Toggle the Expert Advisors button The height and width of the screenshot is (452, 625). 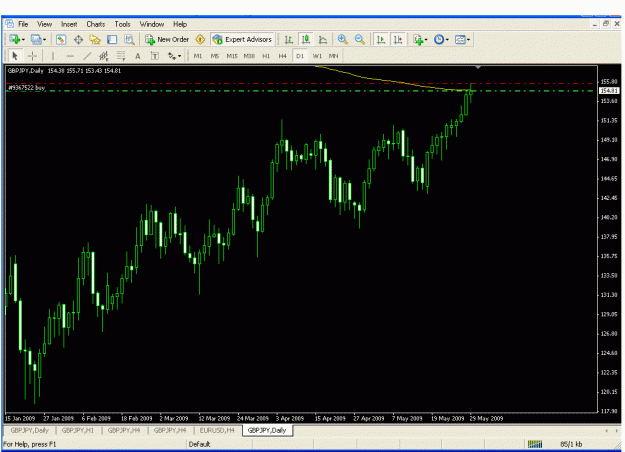tap(243, 39)
